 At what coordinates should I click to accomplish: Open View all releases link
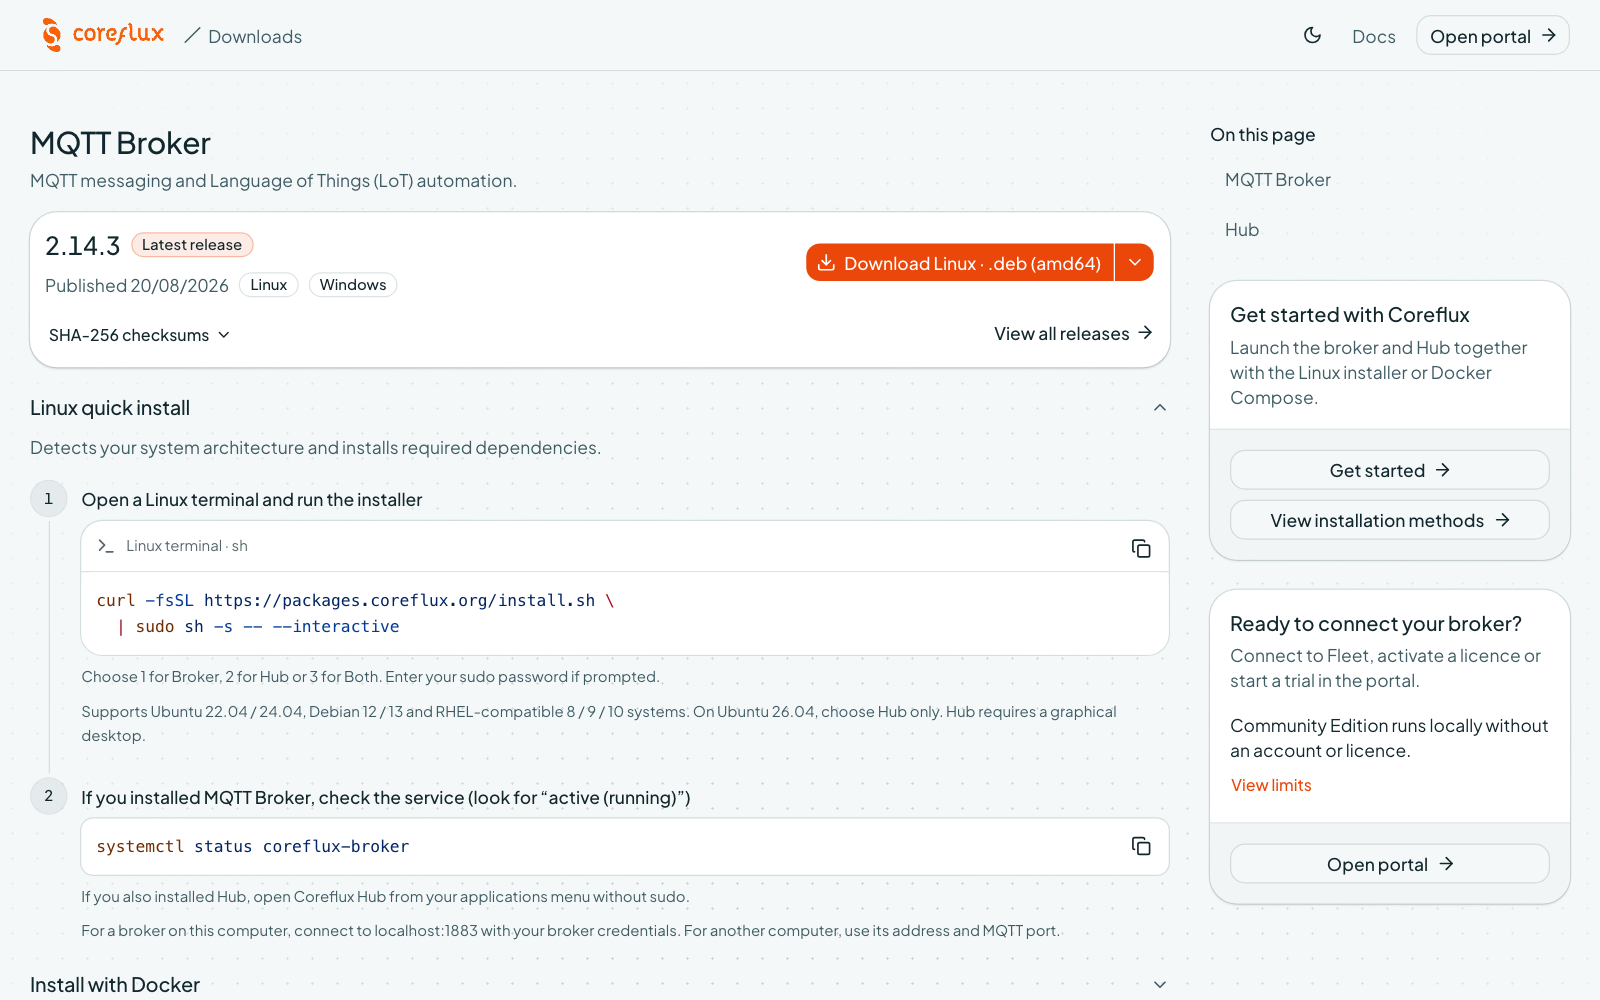(x=1073, y=334)
